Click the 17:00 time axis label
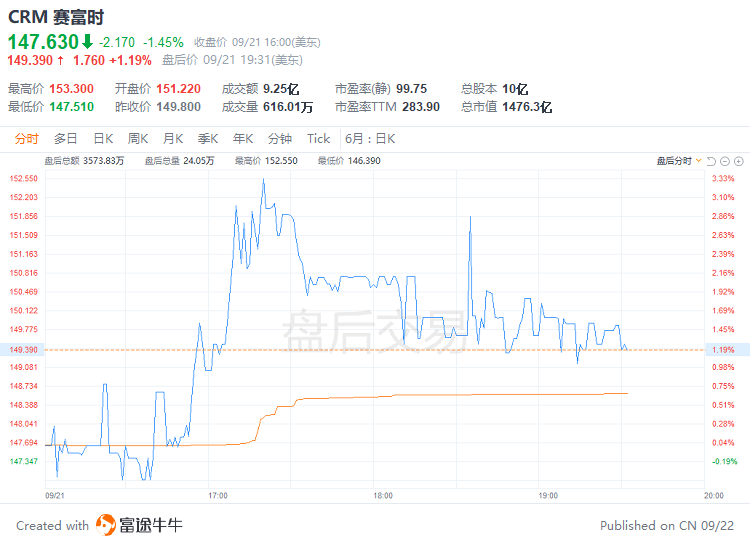750x546 pixels. (218, 495)
